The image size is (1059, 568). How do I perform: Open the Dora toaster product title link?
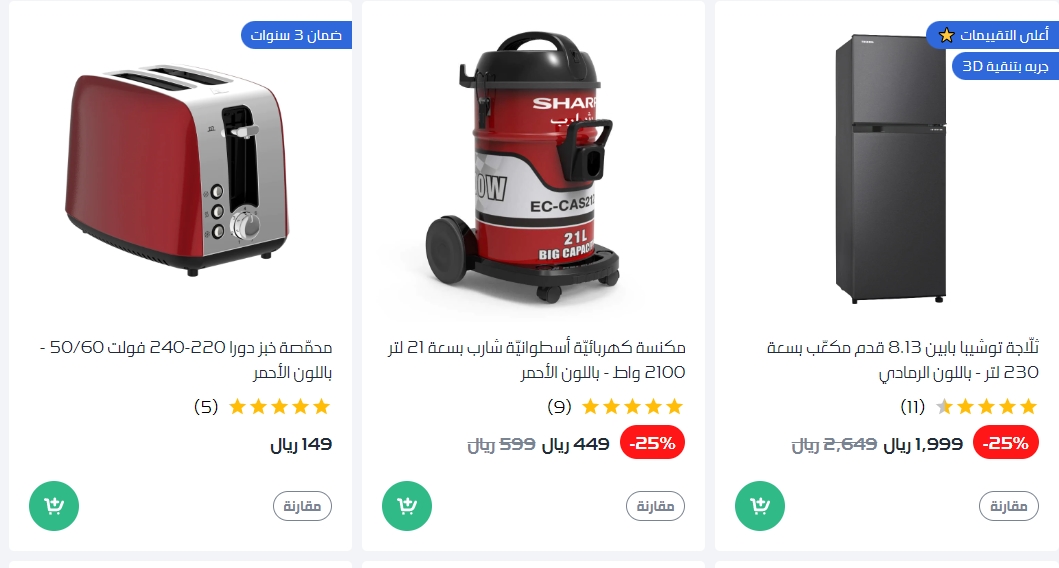pyautogui.click(x=186, y=360)
